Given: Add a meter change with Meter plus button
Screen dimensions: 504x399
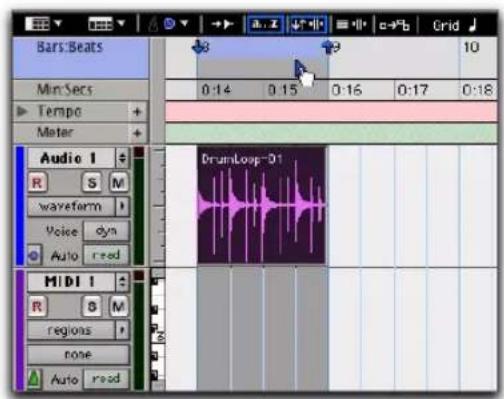Looking at the screenshot, I should click(x=137, y=133).
